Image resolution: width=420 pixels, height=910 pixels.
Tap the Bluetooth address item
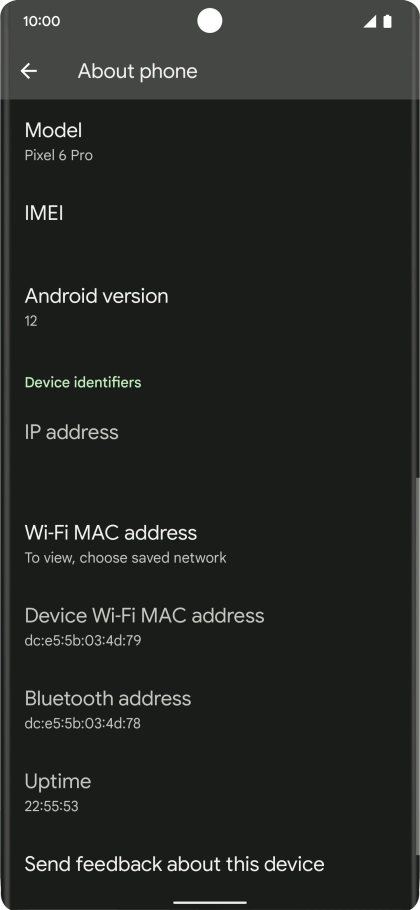pos(210,710)
